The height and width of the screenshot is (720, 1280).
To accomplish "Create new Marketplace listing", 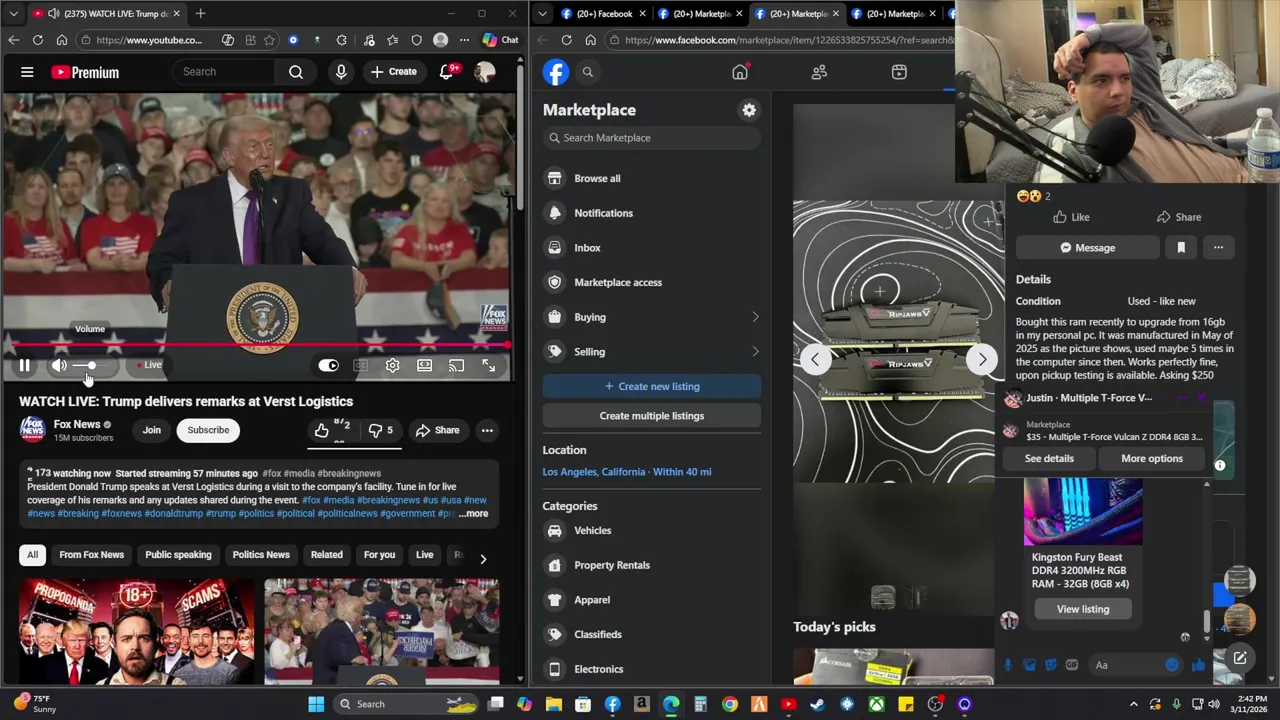I will pyautogui.click(x=652, y=386).
